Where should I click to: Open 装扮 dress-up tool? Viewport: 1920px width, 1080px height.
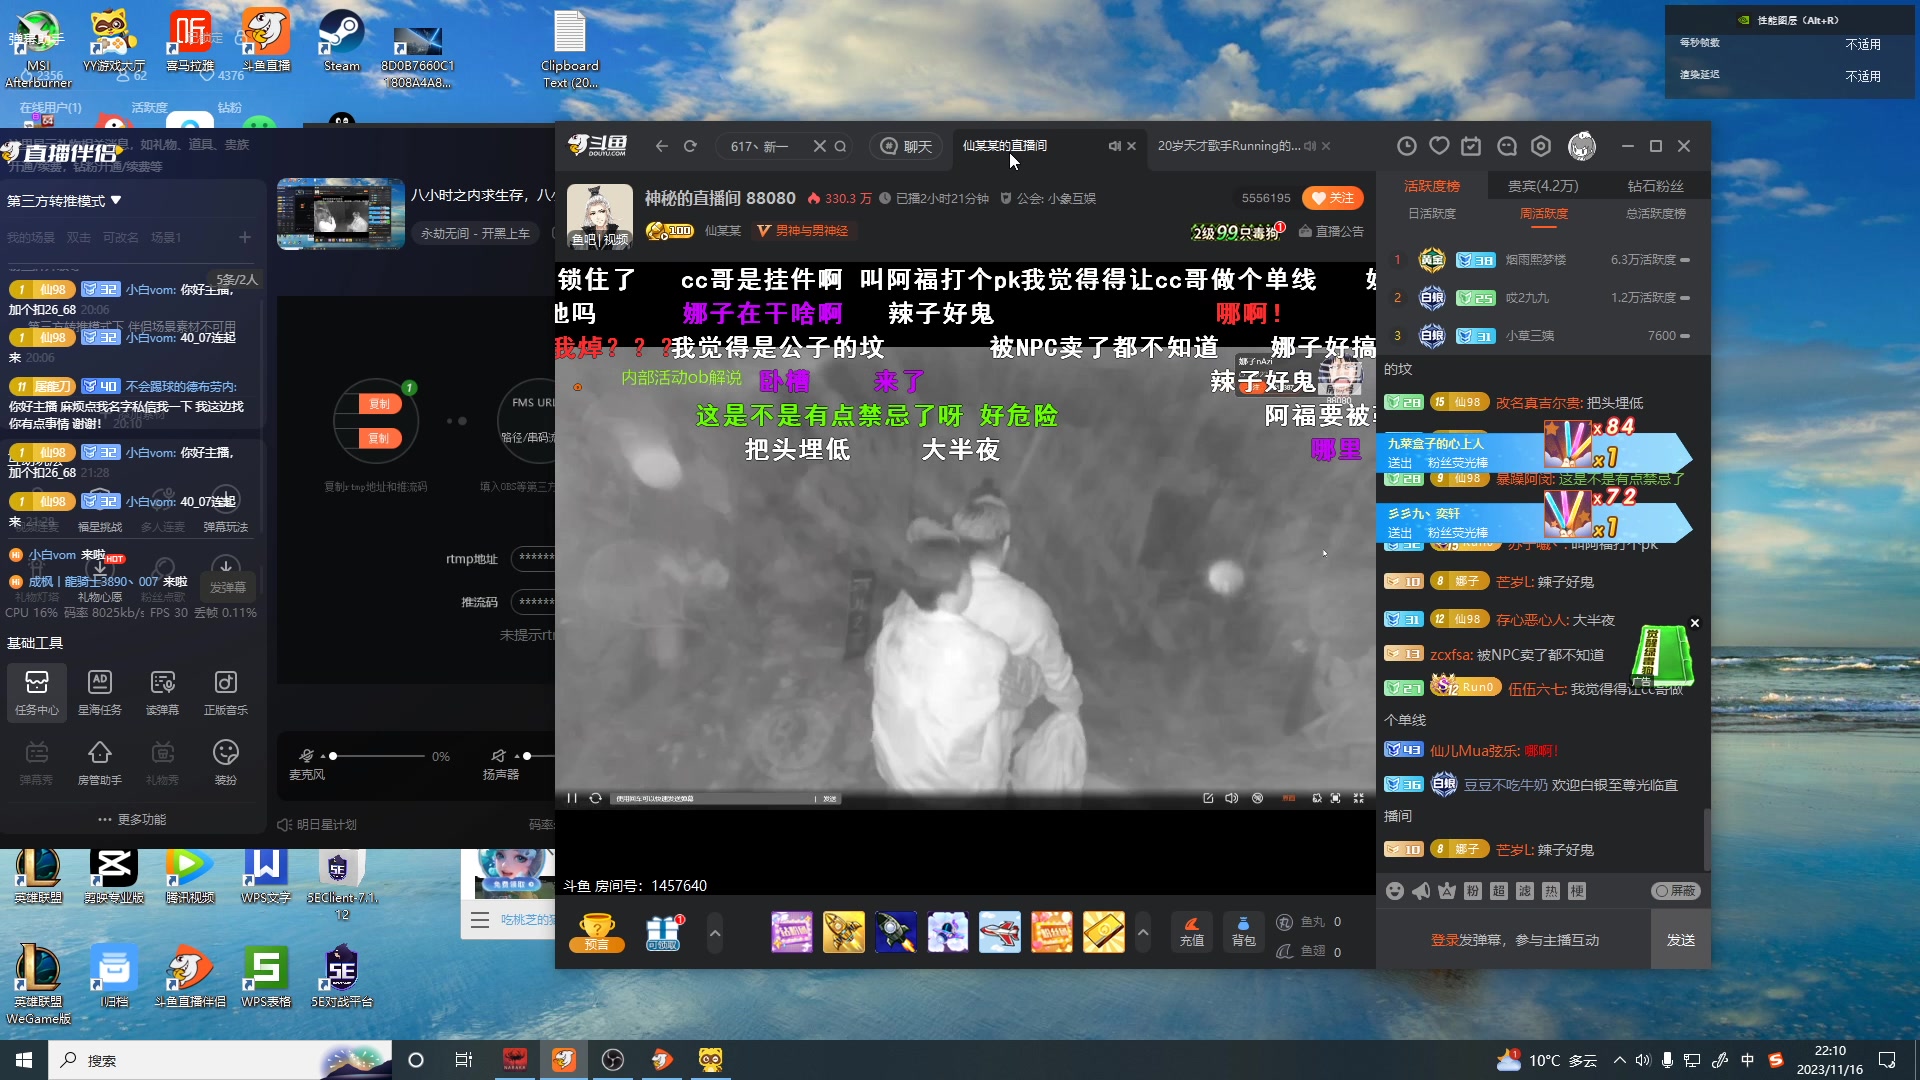pyautogui.click(x=226, y=762)
